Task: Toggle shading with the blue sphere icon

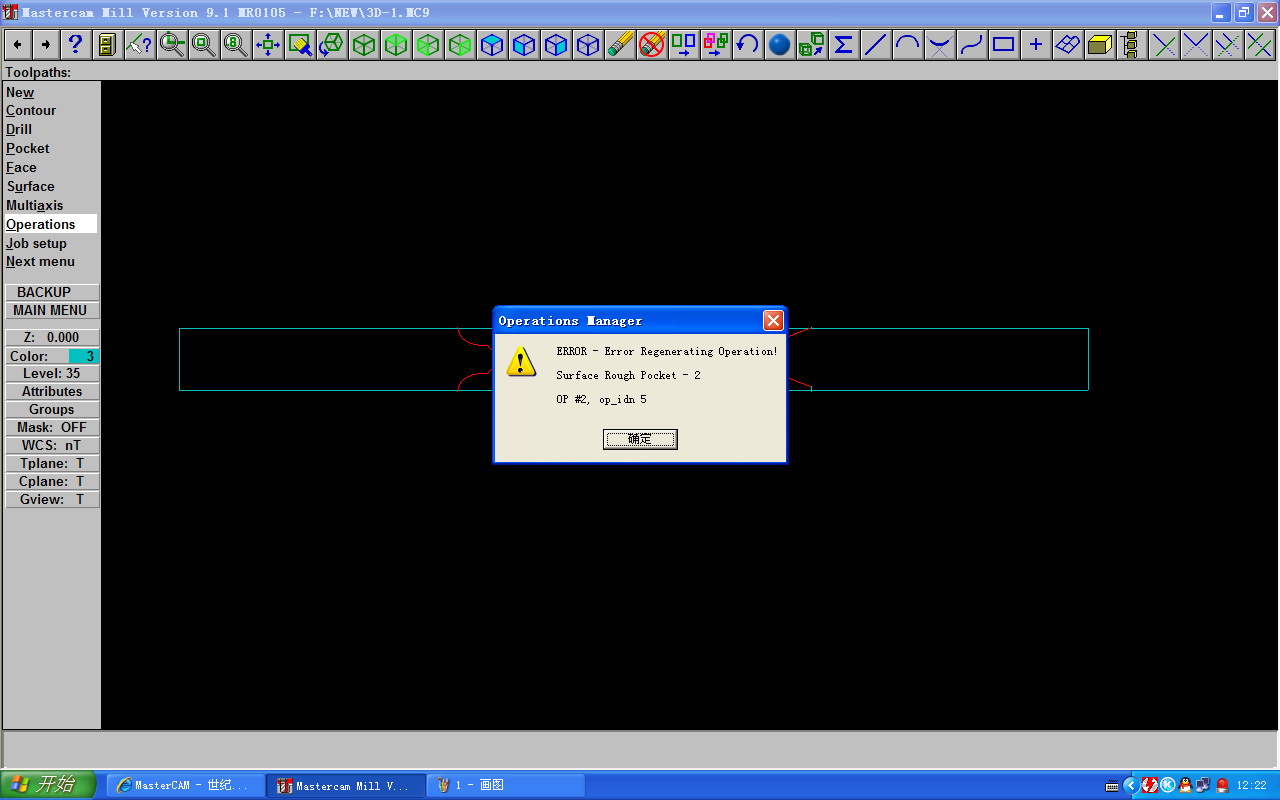Action: point(780,44)
